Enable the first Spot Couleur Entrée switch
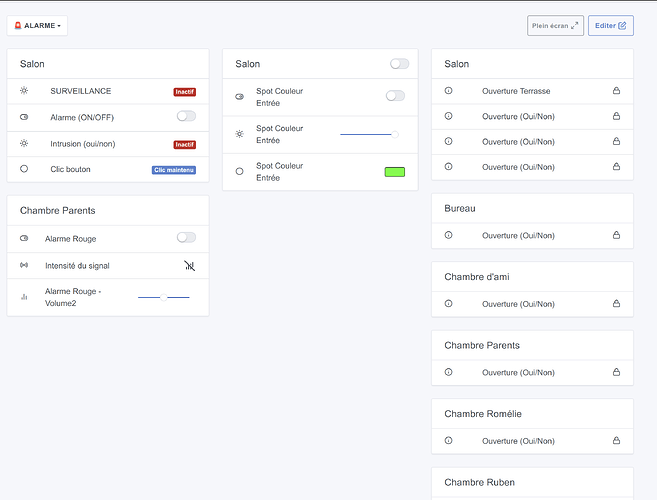The height and width of the screenshot is (500, 657). pos(395,96)
